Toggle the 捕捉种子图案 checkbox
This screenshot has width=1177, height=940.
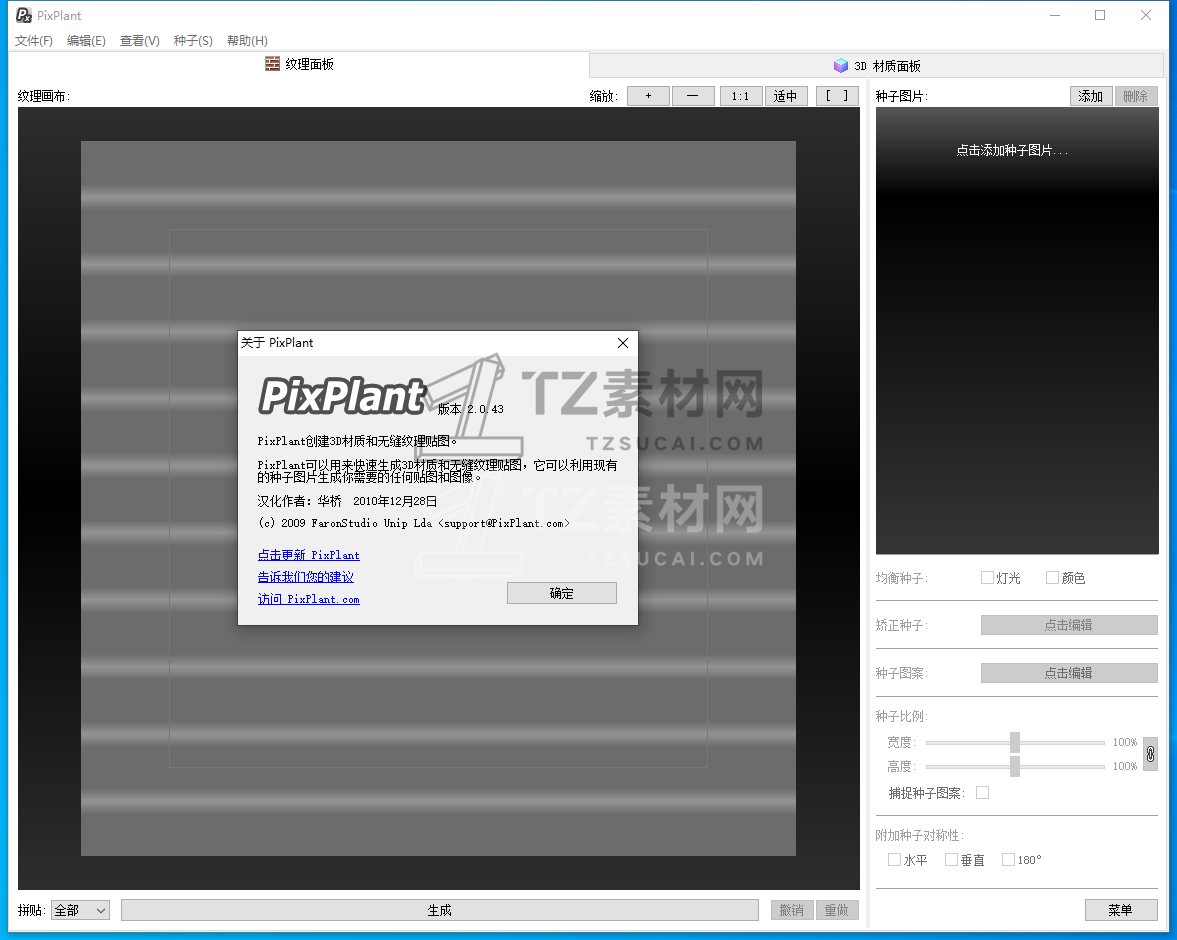[983, 793]
